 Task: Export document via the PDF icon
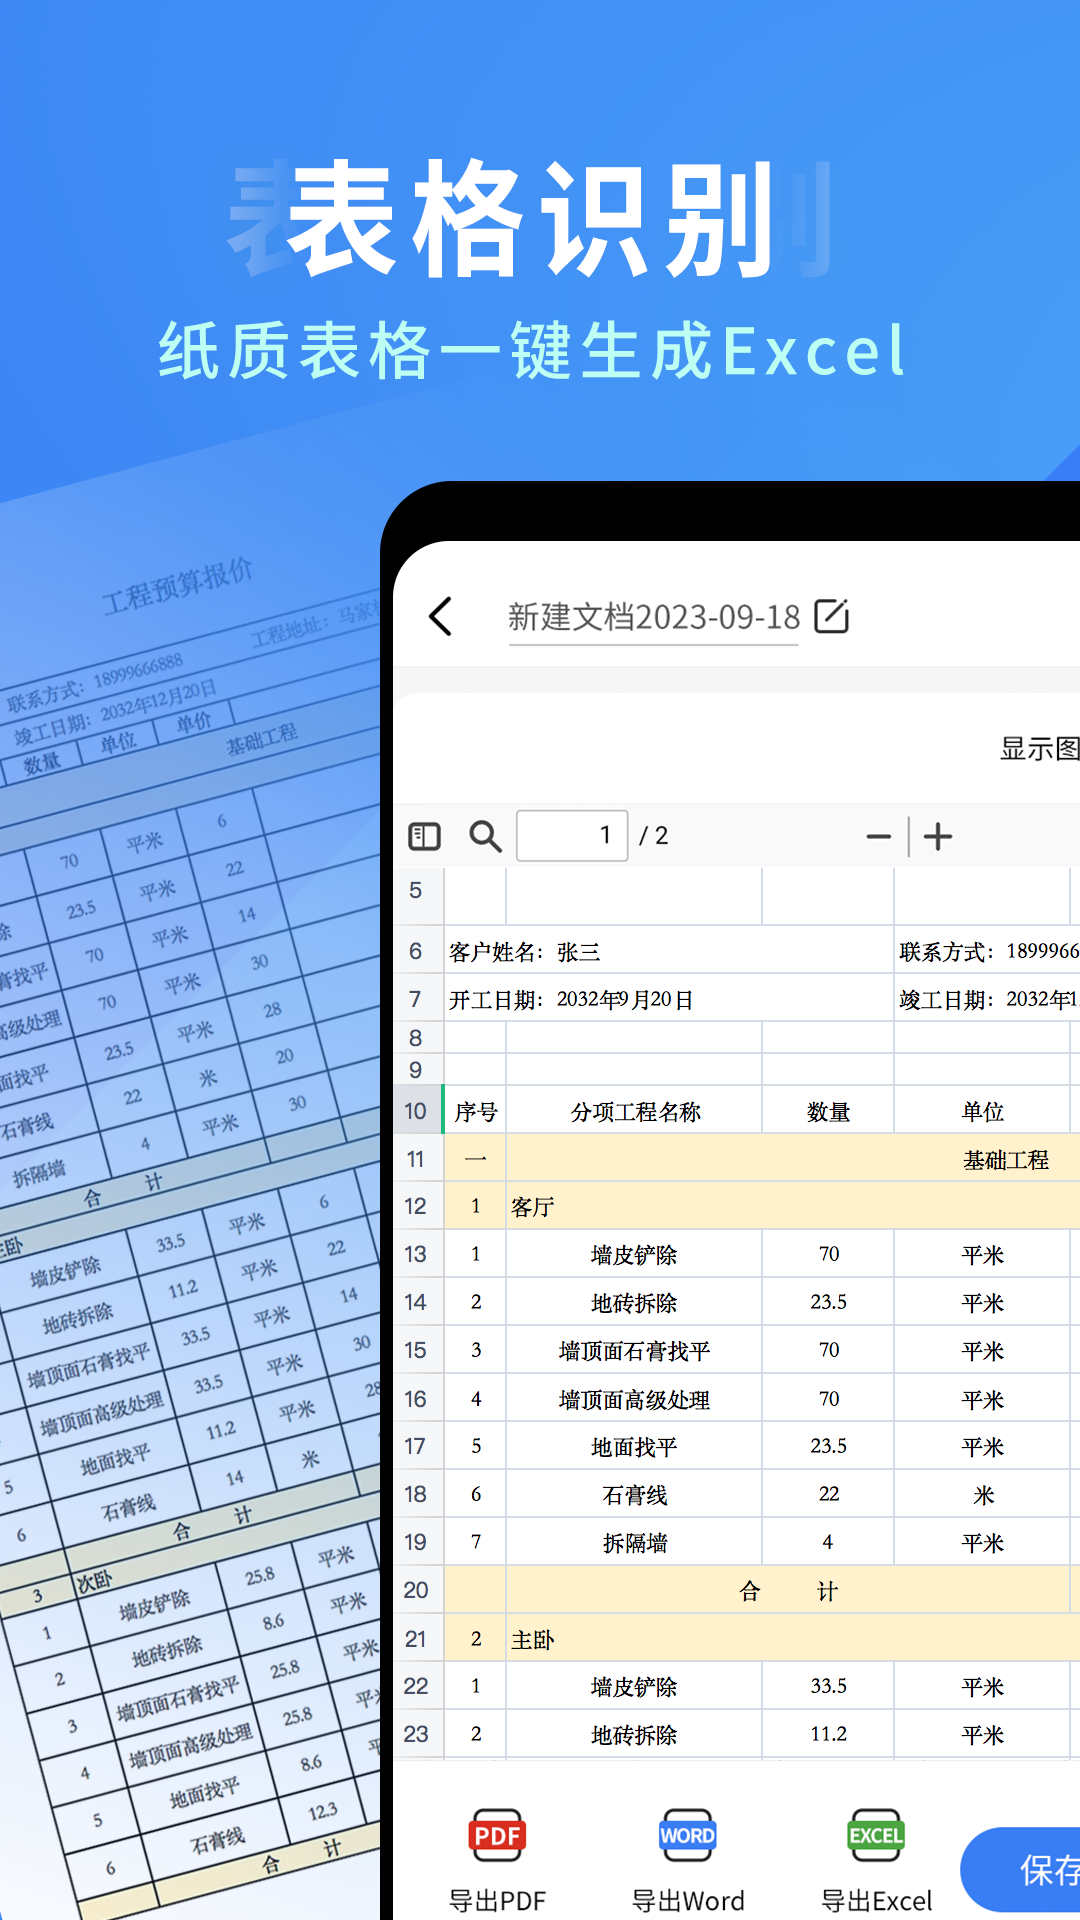point(497,1835)
